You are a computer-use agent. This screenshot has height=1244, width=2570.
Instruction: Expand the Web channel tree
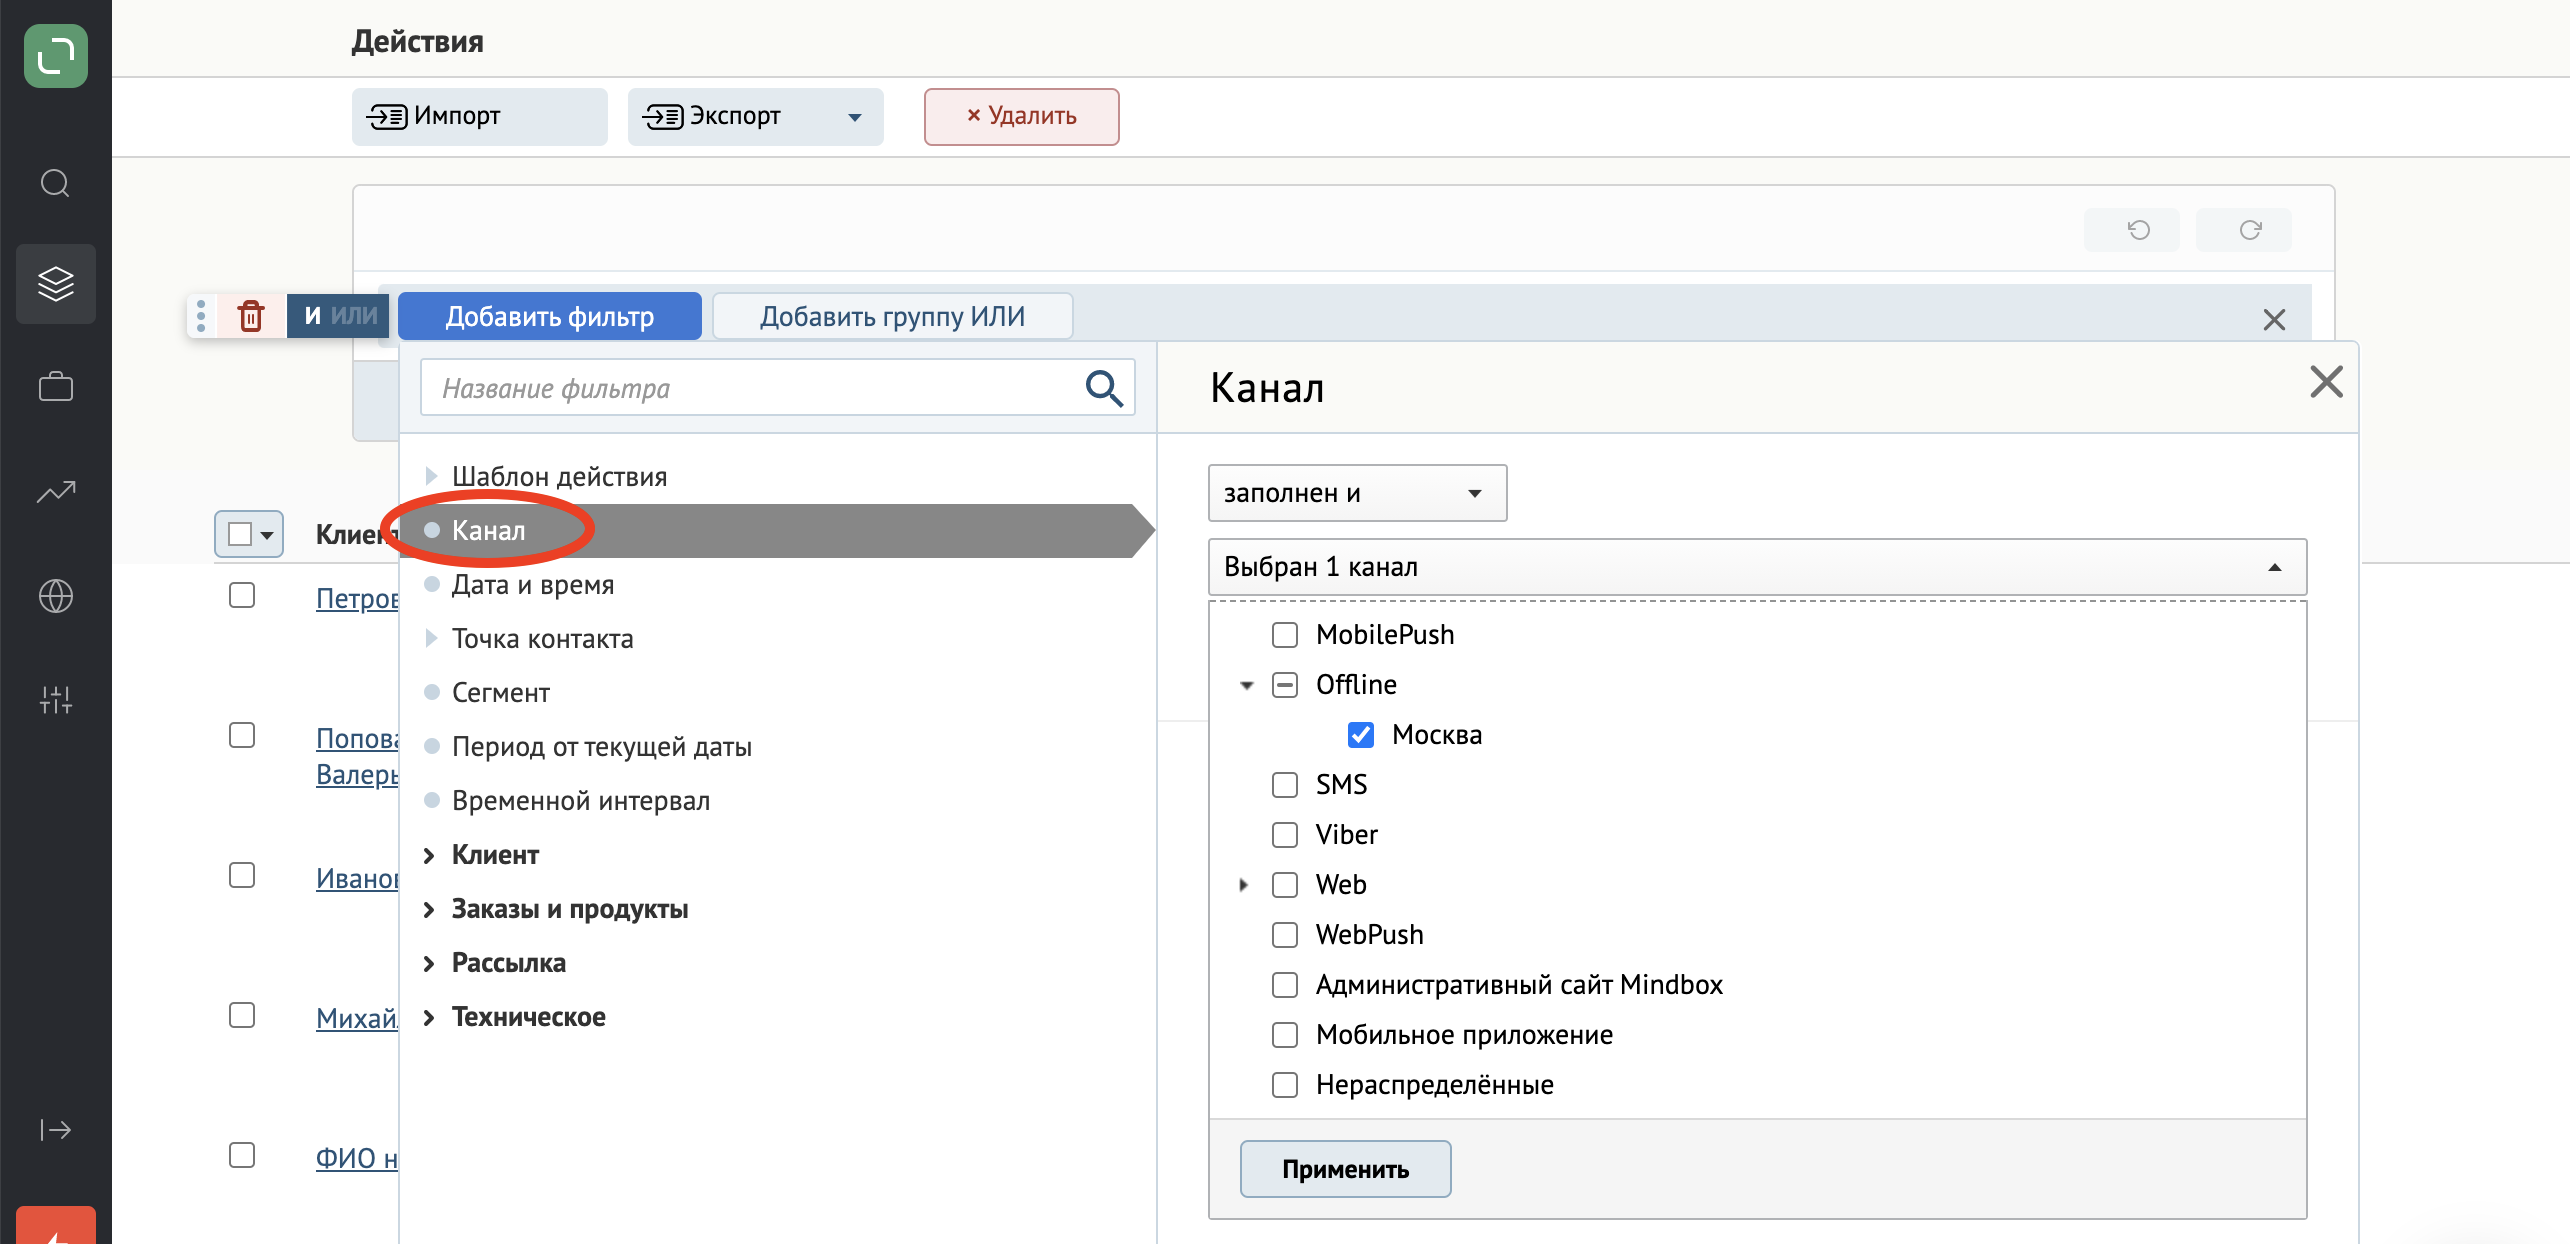[1244, 885]
